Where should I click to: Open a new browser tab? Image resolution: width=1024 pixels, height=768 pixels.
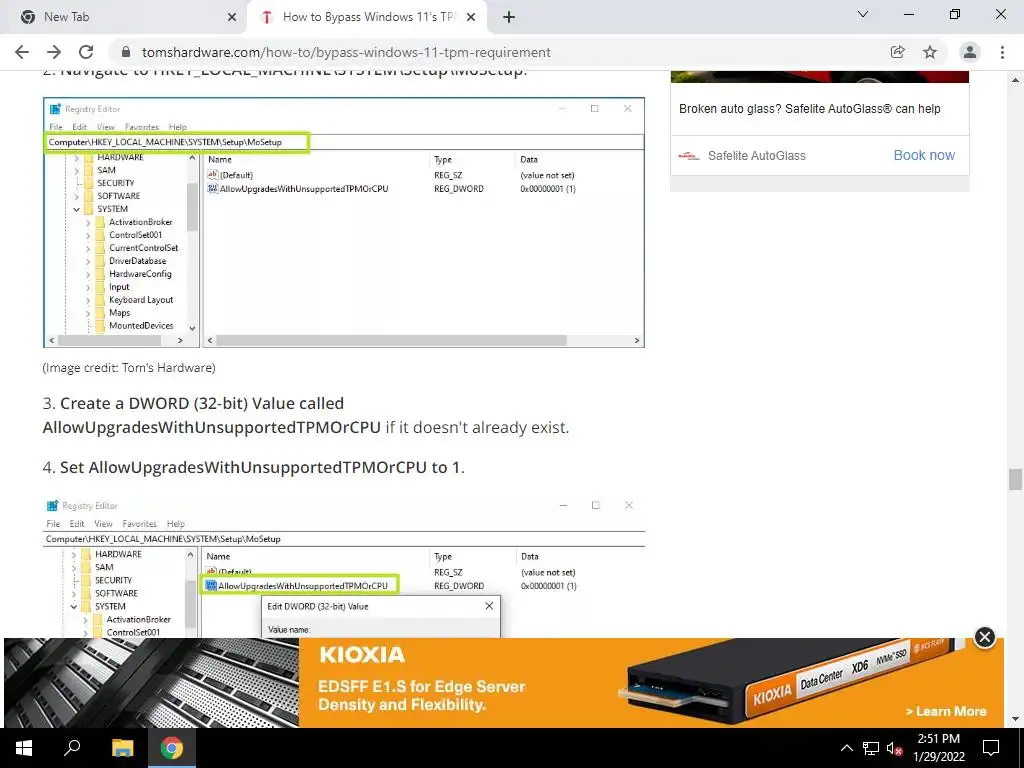(509, 18)
